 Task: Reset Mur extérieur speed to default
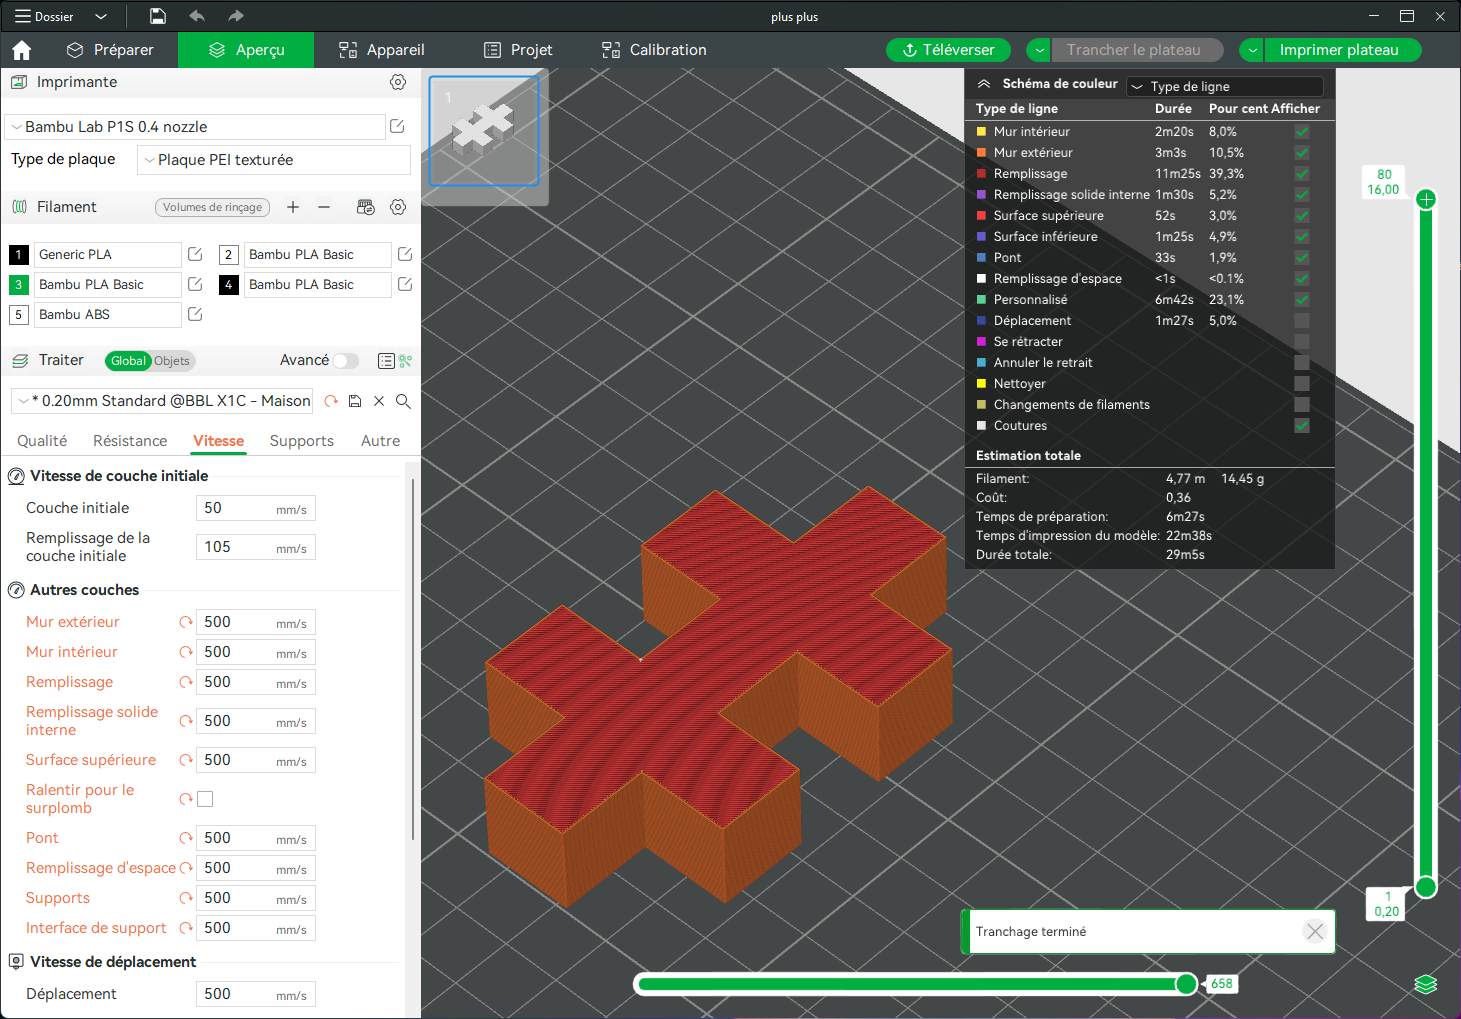tap(185, 622)
